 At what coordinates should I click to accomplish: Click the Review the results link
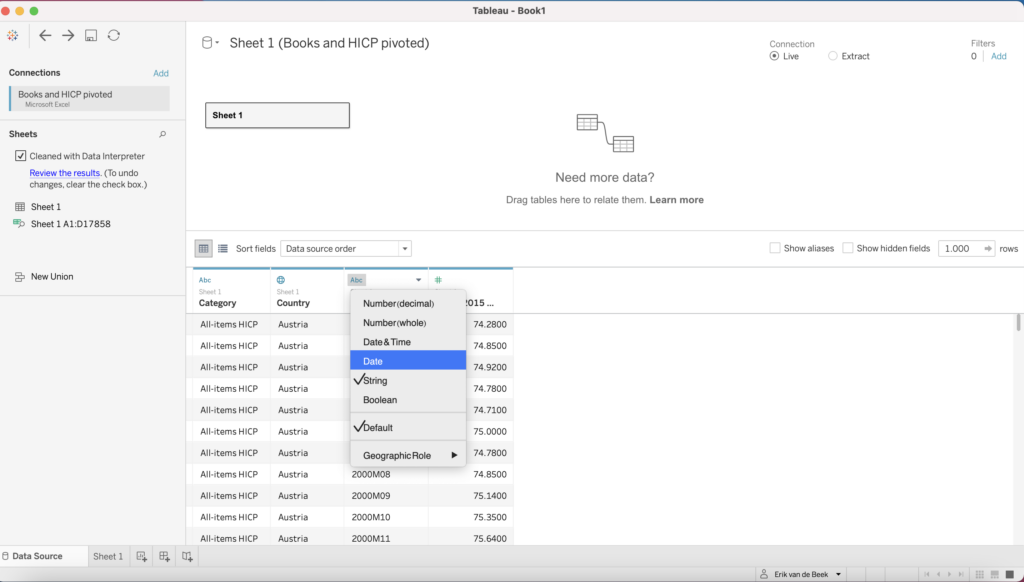(x=65, y=173)
